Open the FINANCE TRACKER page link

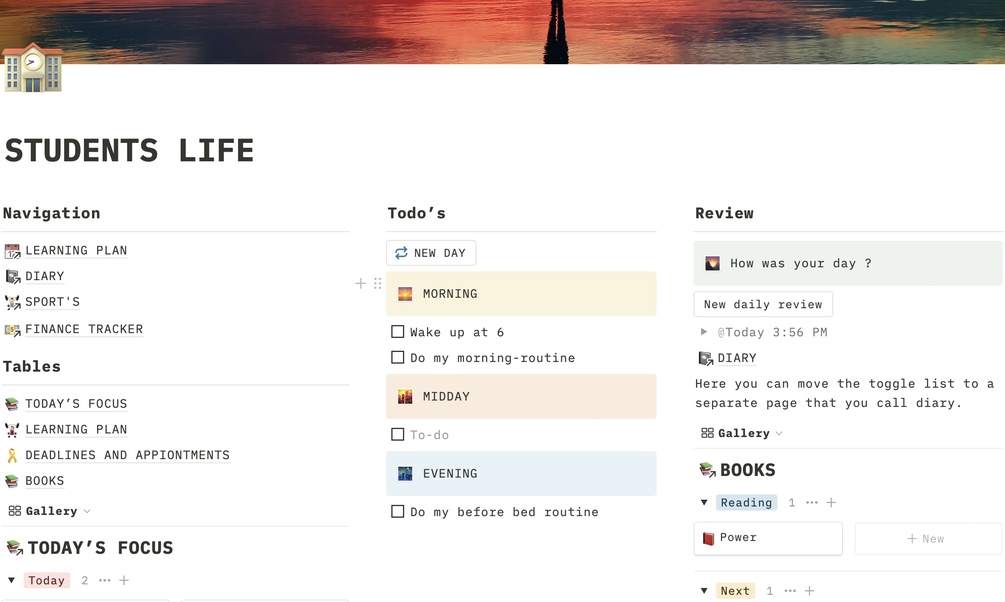(84, 329)
